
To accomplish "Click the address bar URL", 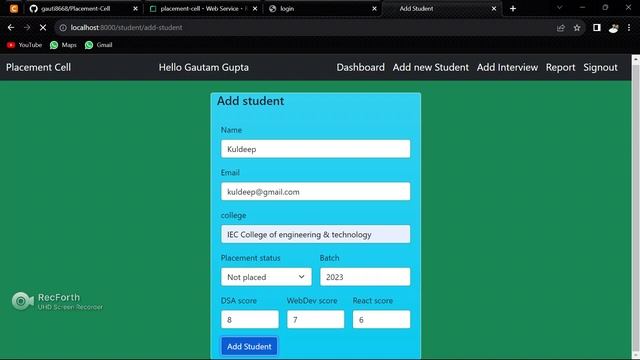I will pyautogui.click(x=127, y=28).
